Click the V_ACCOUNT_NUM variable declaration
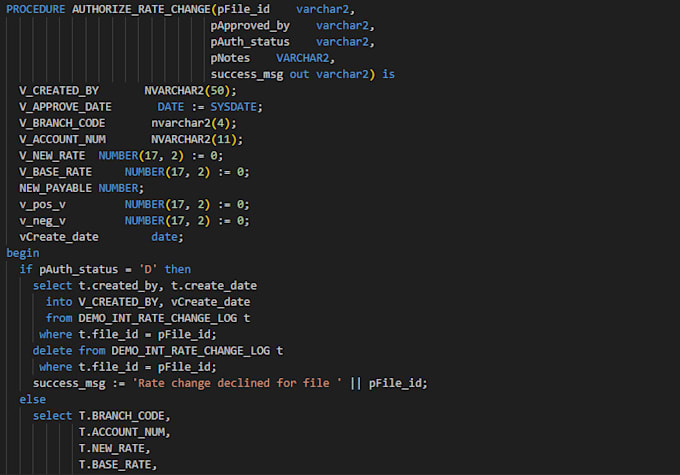680x475 pixels. click(131, 139)
